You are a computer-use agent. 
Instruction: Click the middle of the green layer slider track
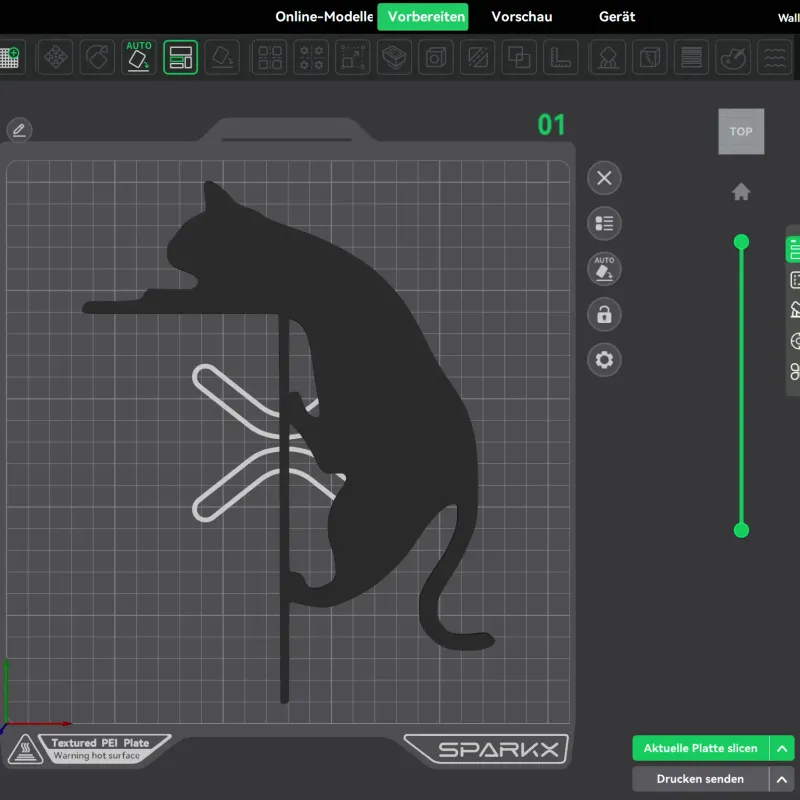point(741,386)
